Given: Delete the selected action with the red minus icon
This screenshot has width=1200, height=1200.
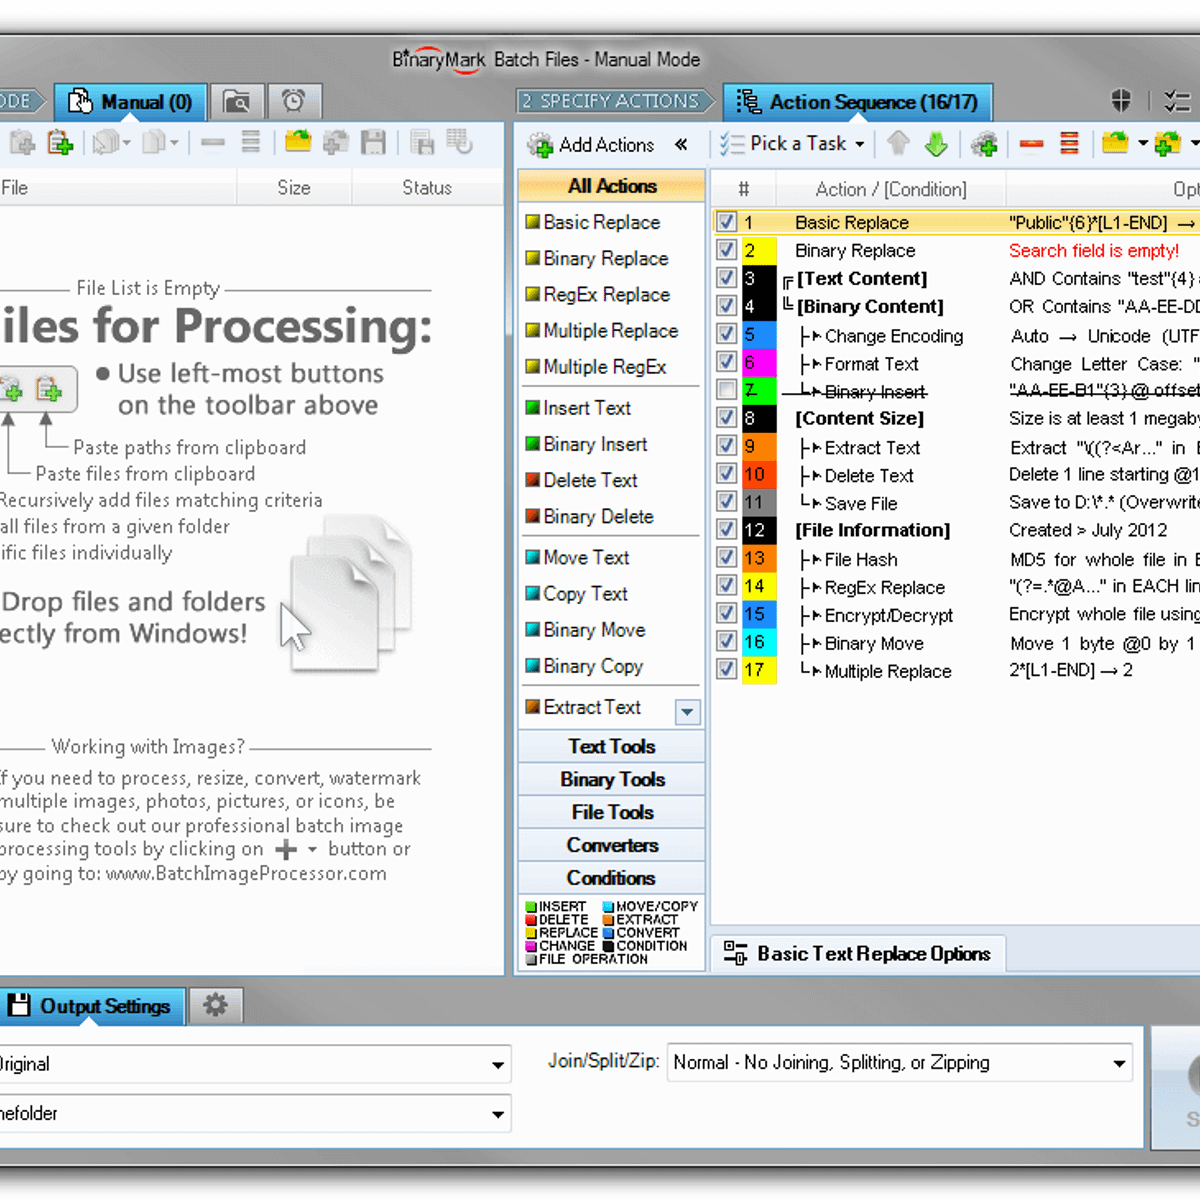Looking at the screenshot, I should point(1031,144).
